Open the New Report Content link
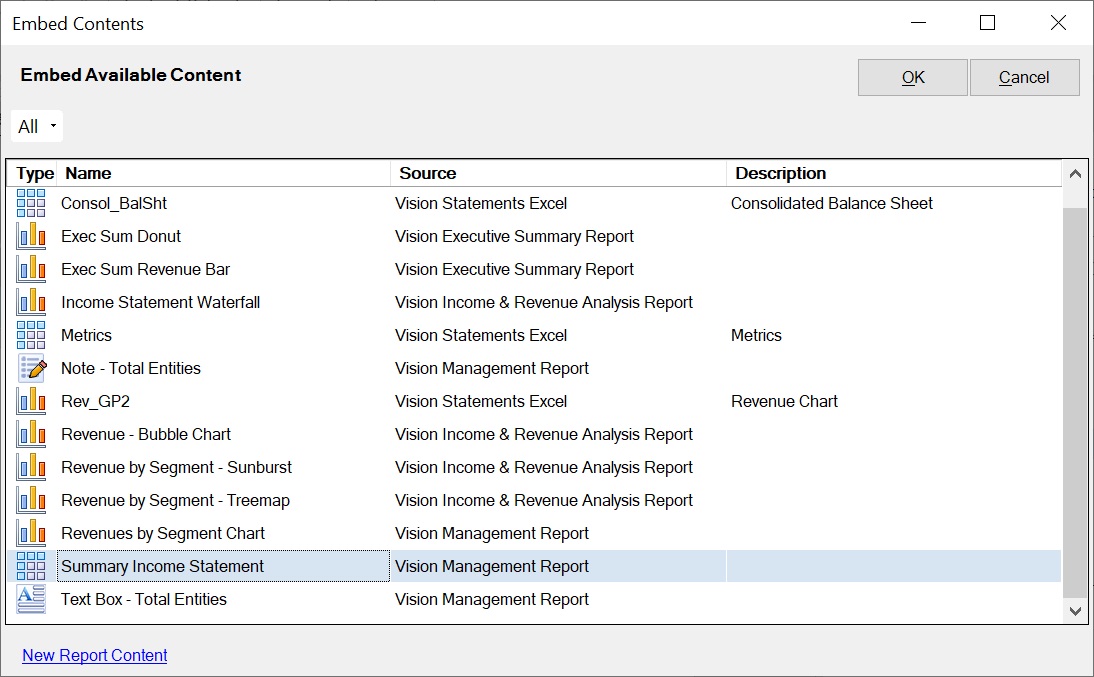This screenshot has height=677, width=1094. (x=95, y=655)
